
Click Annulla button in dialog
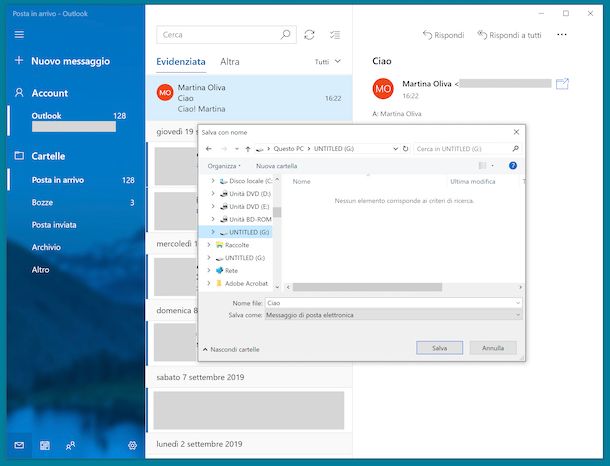pos(493,348)
